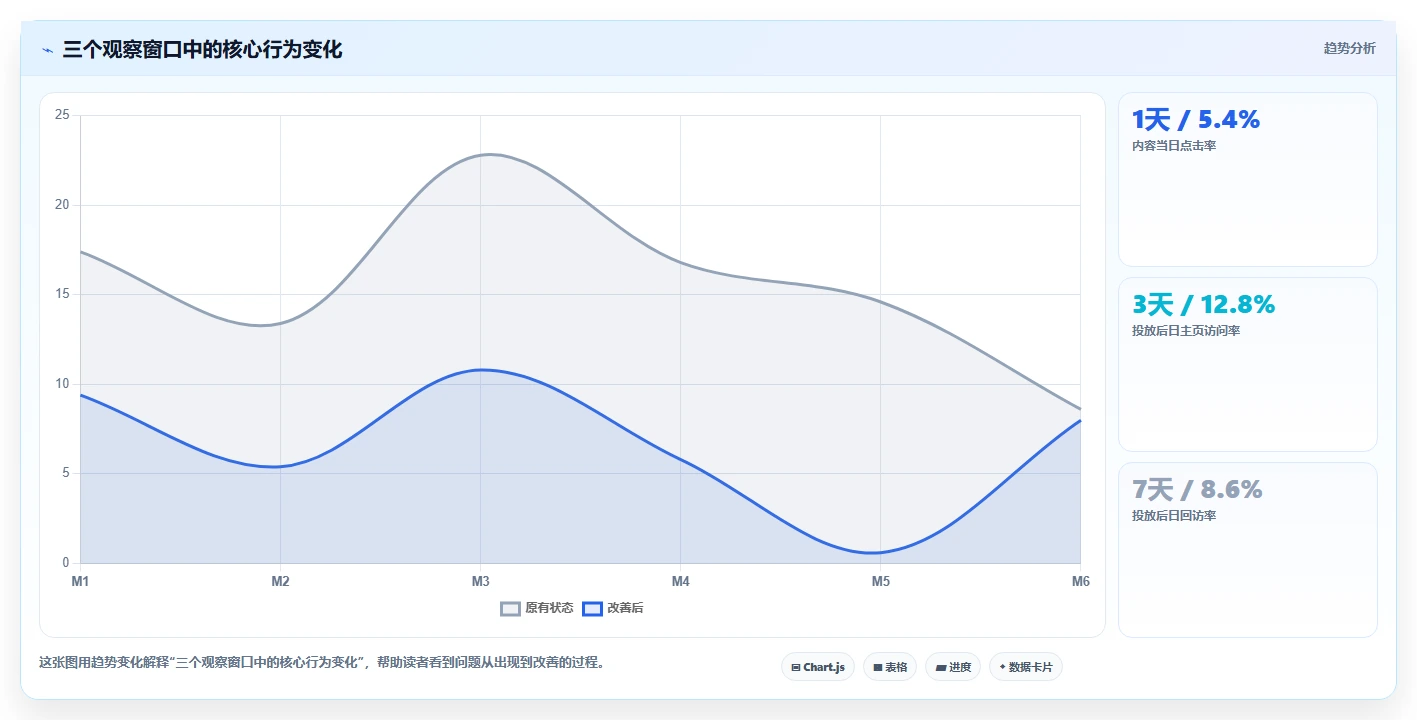Click the 投放后日回访率 caption
The height and width of the screenshot is (720, 1417).
(1174, 516)
